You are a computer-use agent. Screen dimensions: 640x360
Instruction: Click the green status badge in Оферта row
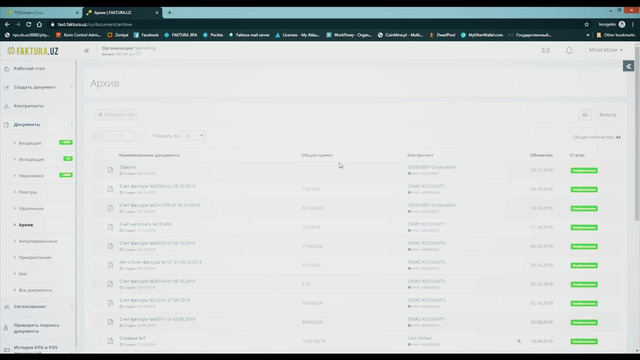point(584,170)
